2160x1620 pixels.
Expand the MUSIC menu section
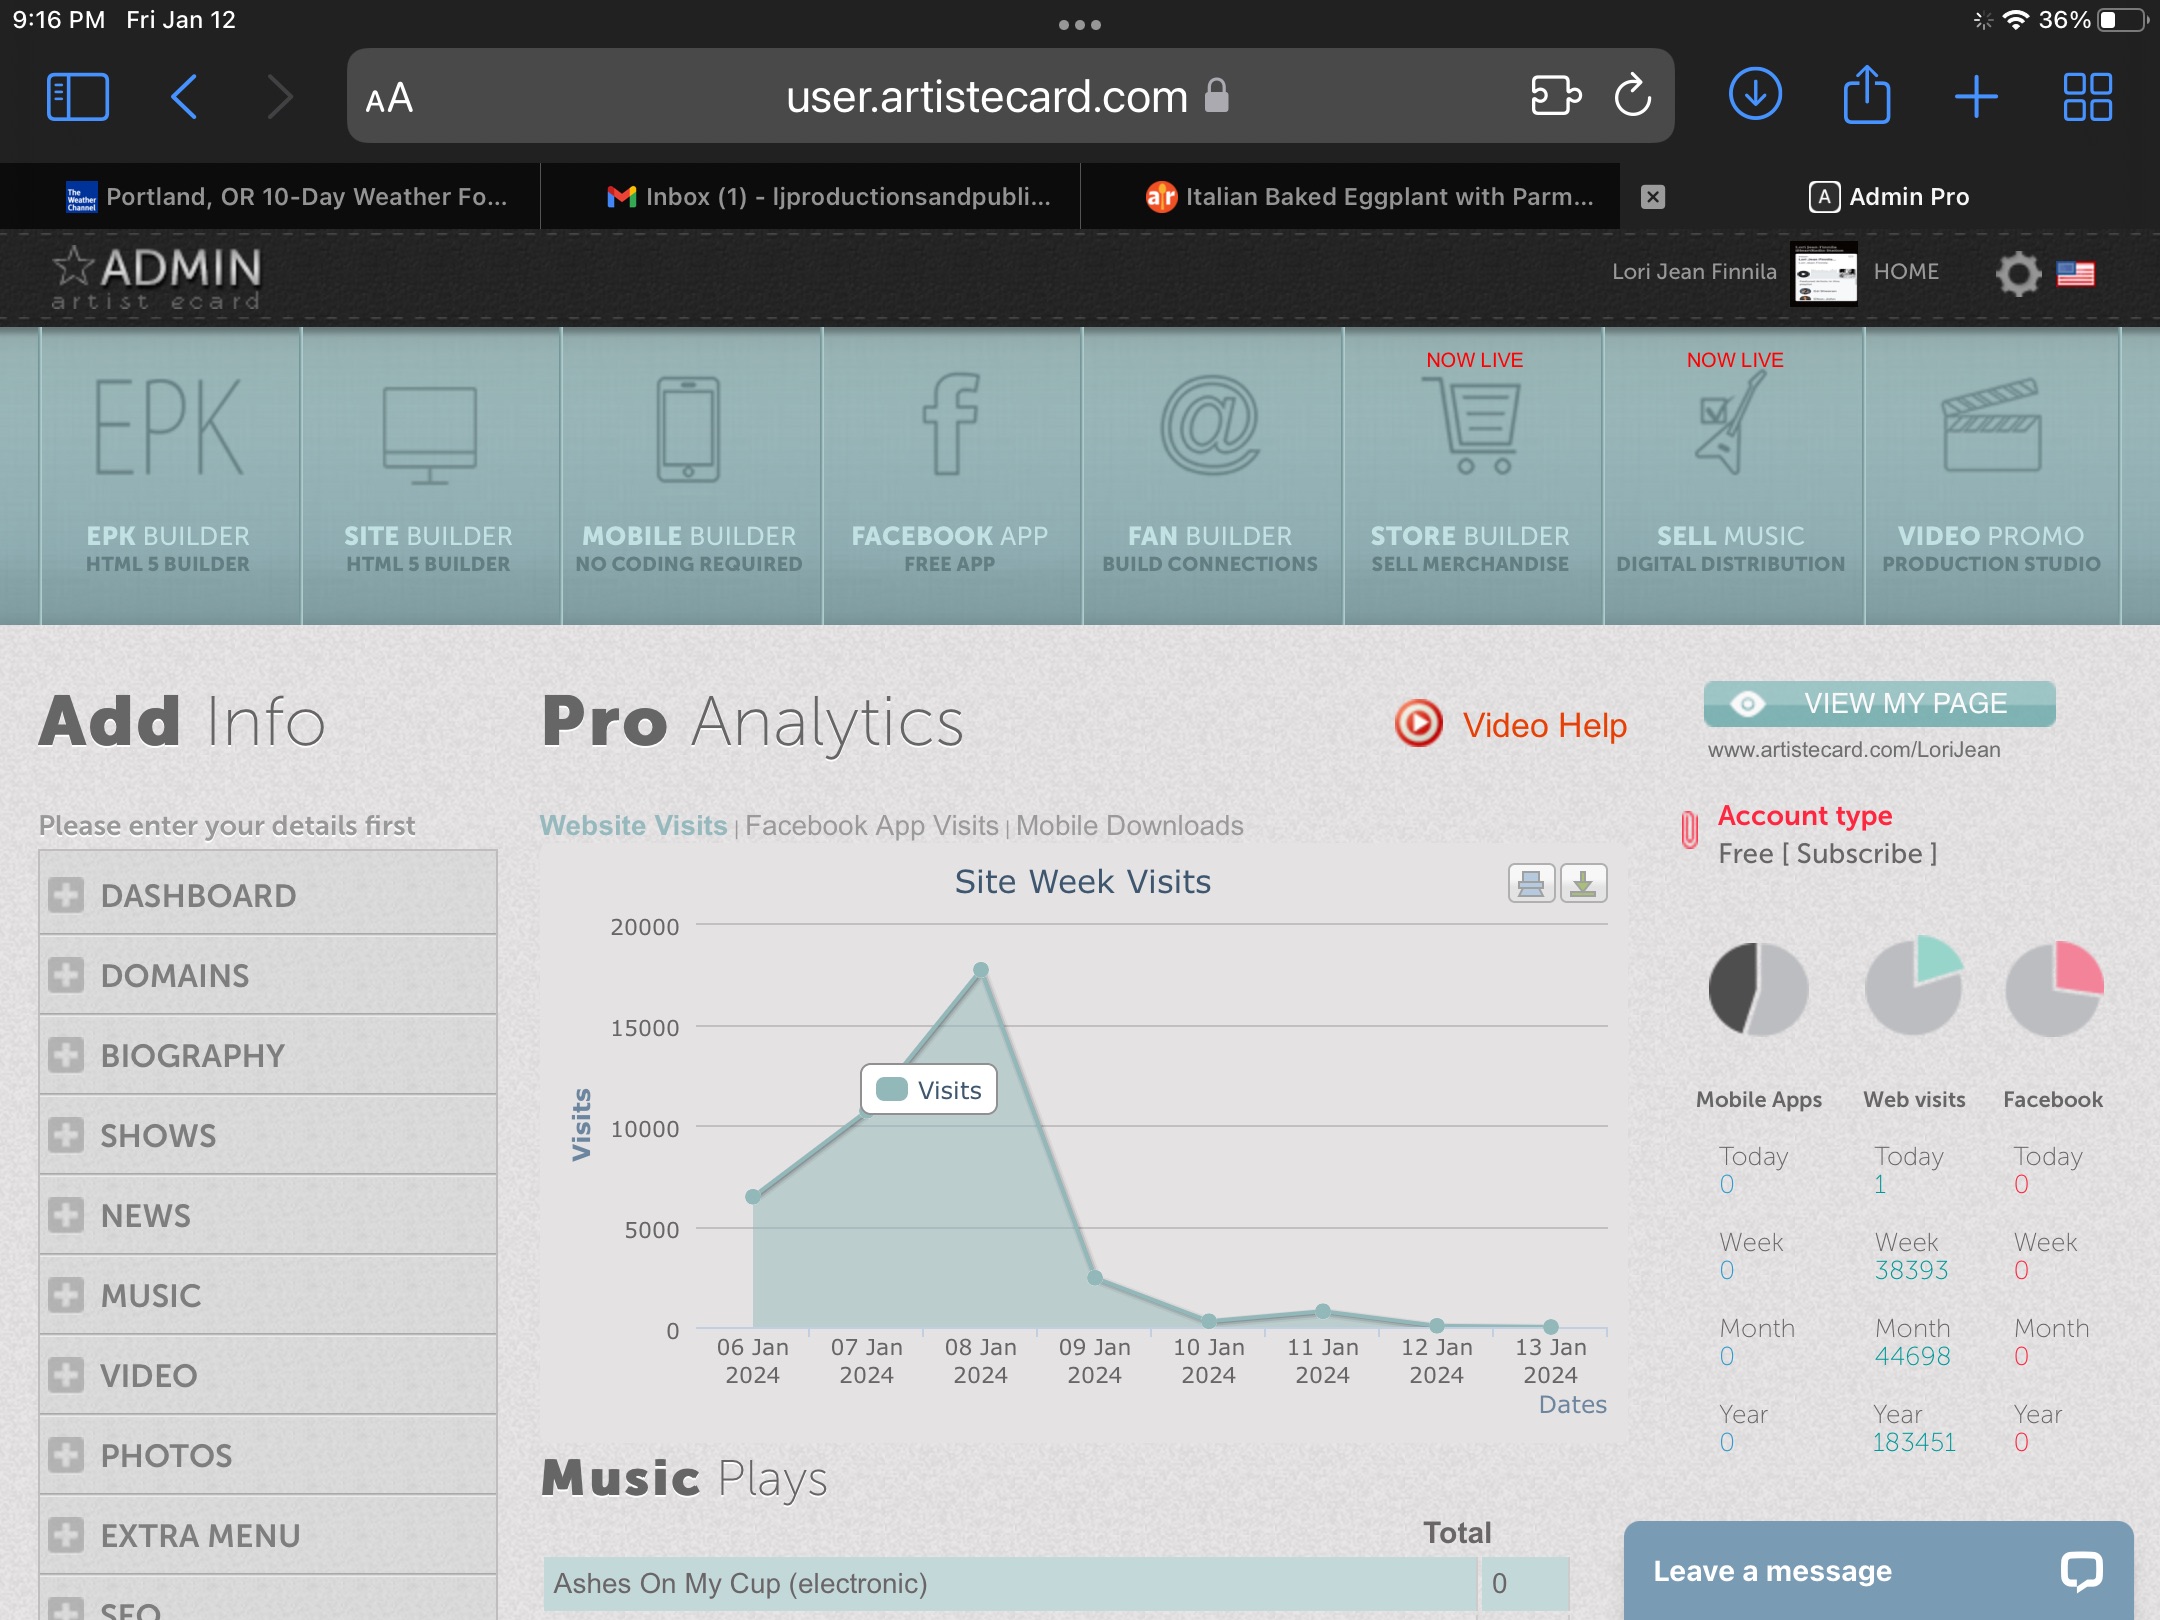150,1295
